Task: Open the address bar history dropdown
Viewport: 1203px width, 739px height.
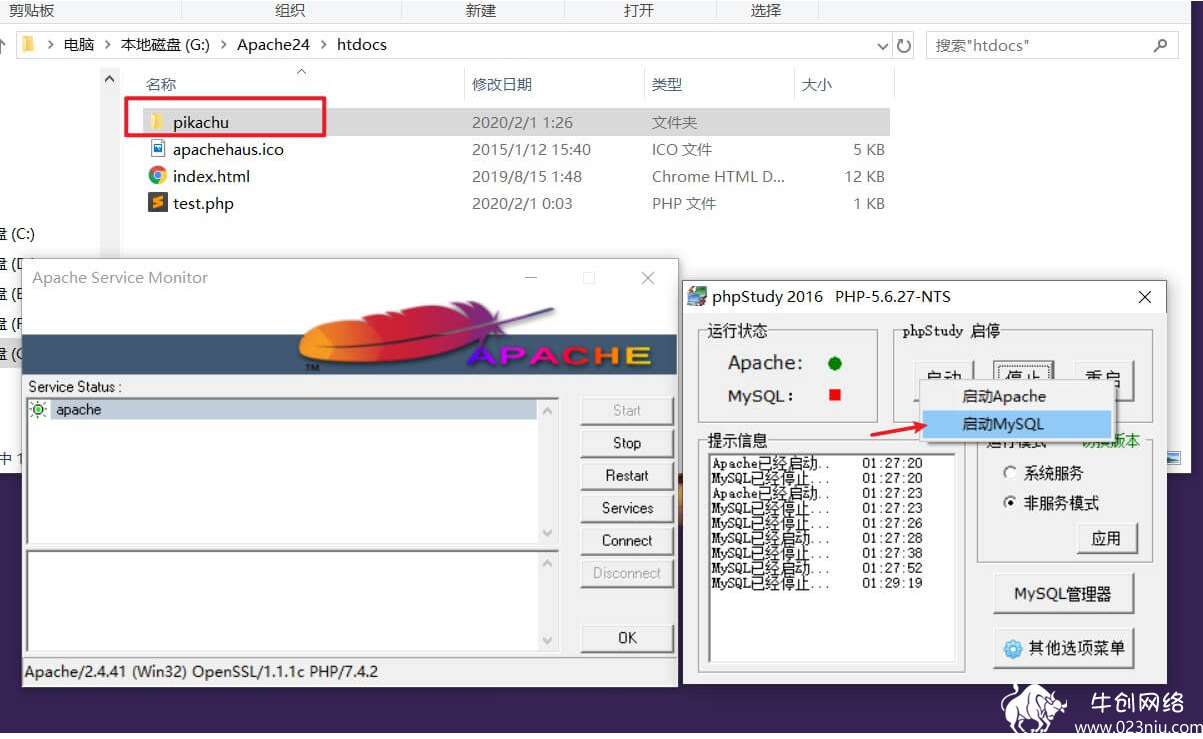Action: 883,46
